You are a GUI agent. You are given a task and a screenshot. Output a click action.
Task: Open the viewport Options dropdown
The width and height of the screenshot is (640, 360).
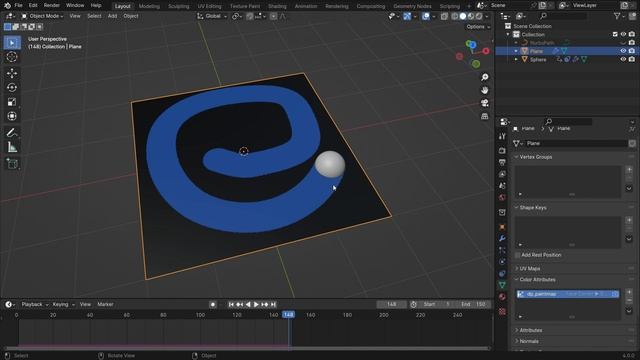pyautogui.click(x=478, y=27)
